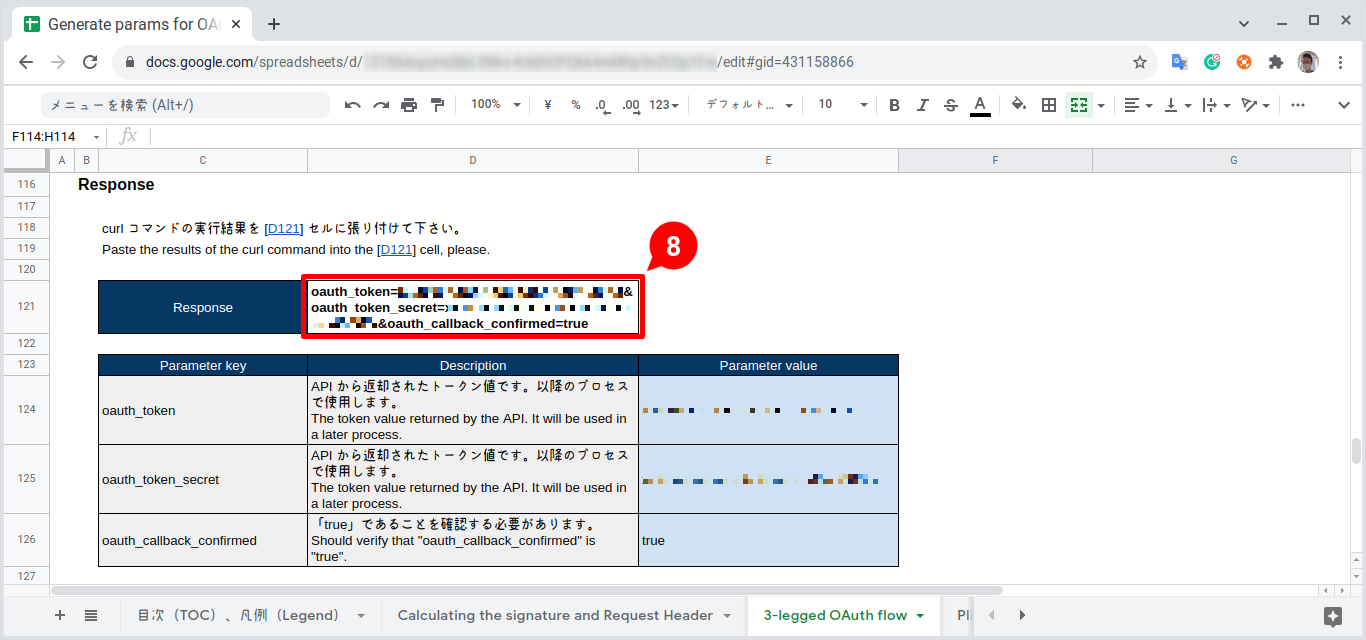The width and height of the screenshot is (1366, 640).
Task: Select the Text wrapping icon
Action: pos(1210,104)
